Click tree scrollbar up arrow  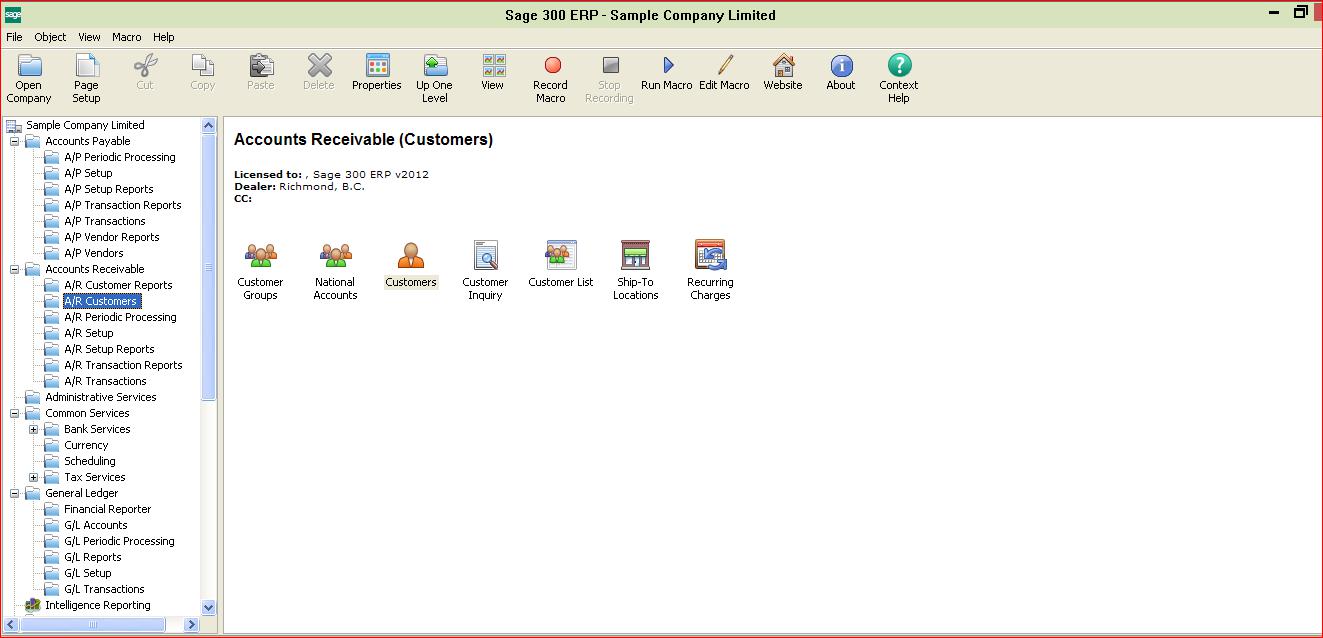pos(209,125)
